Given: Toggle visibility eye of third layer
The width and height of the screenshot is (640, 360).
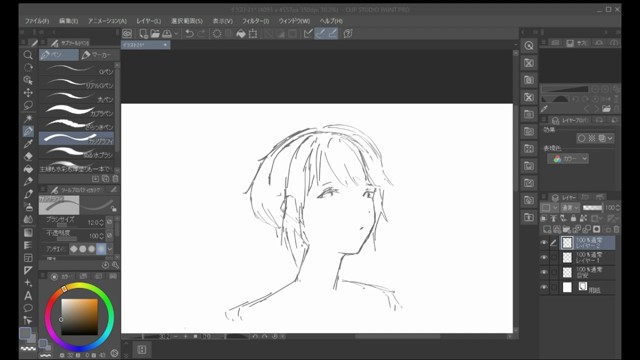Looking at the screenshot, I should click(544, 272).
